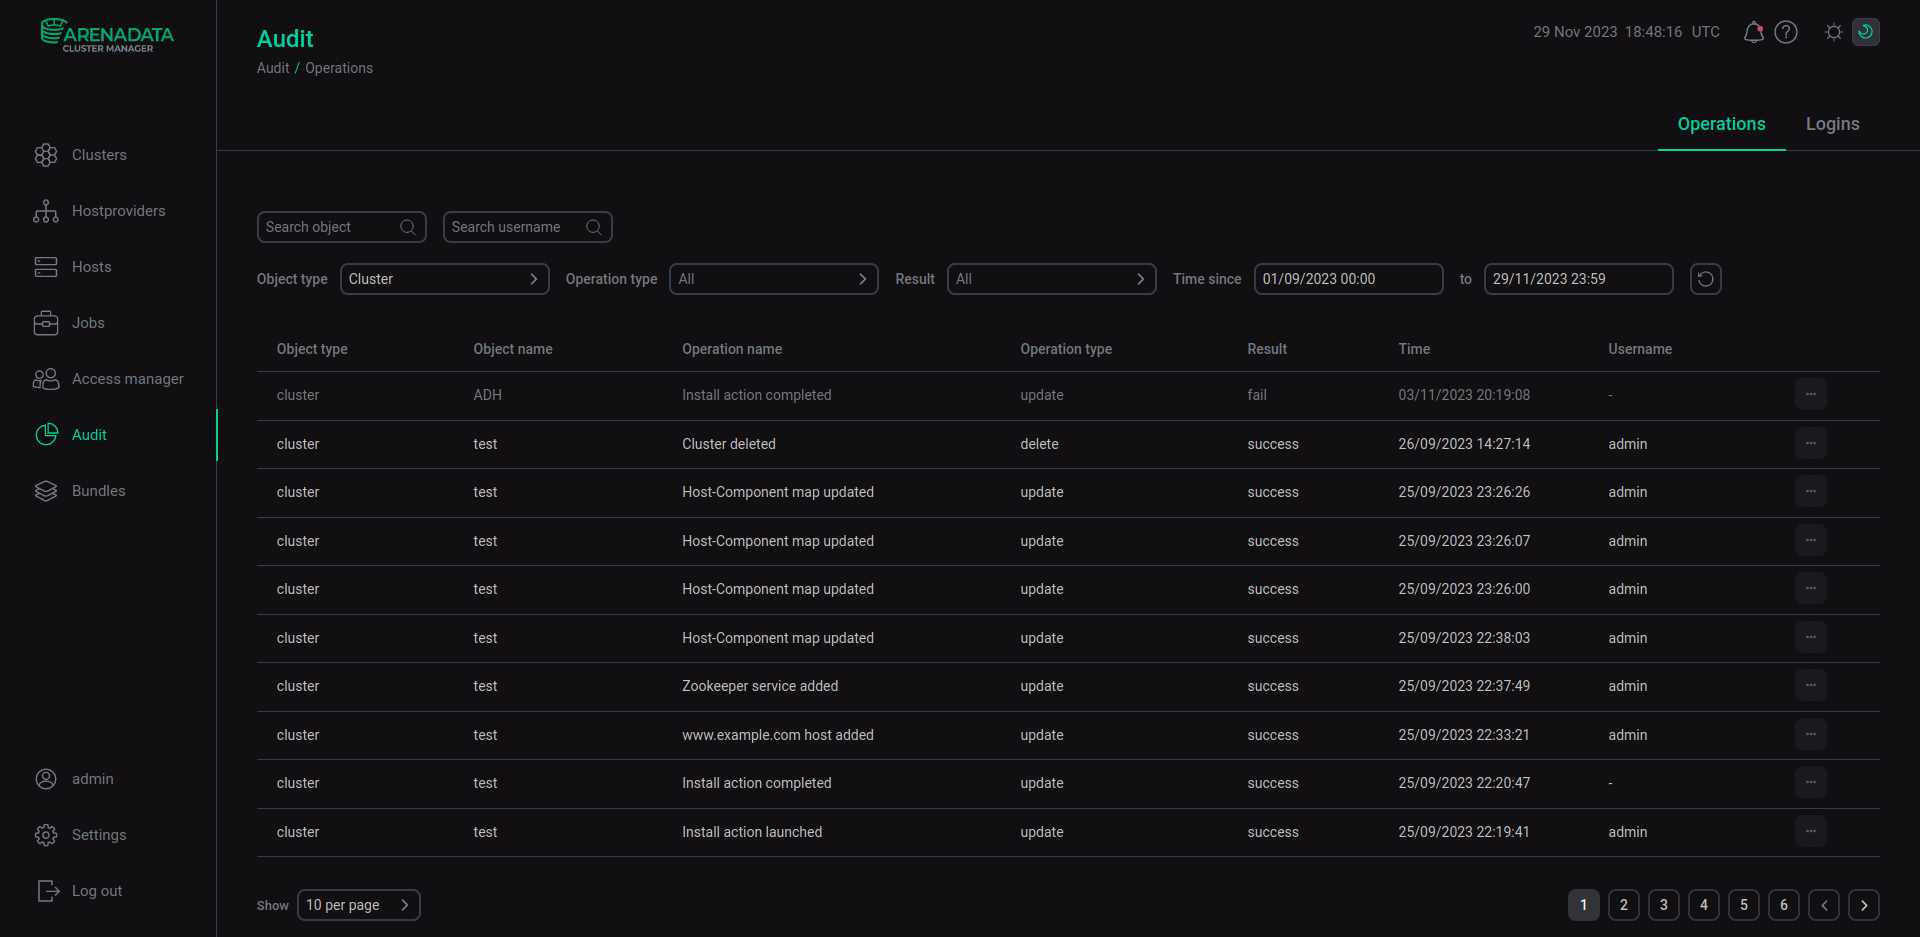This screenshot has height=937, width=1920.
Task: Click the UTC clock display
Action: click(x=1627, y=32)
